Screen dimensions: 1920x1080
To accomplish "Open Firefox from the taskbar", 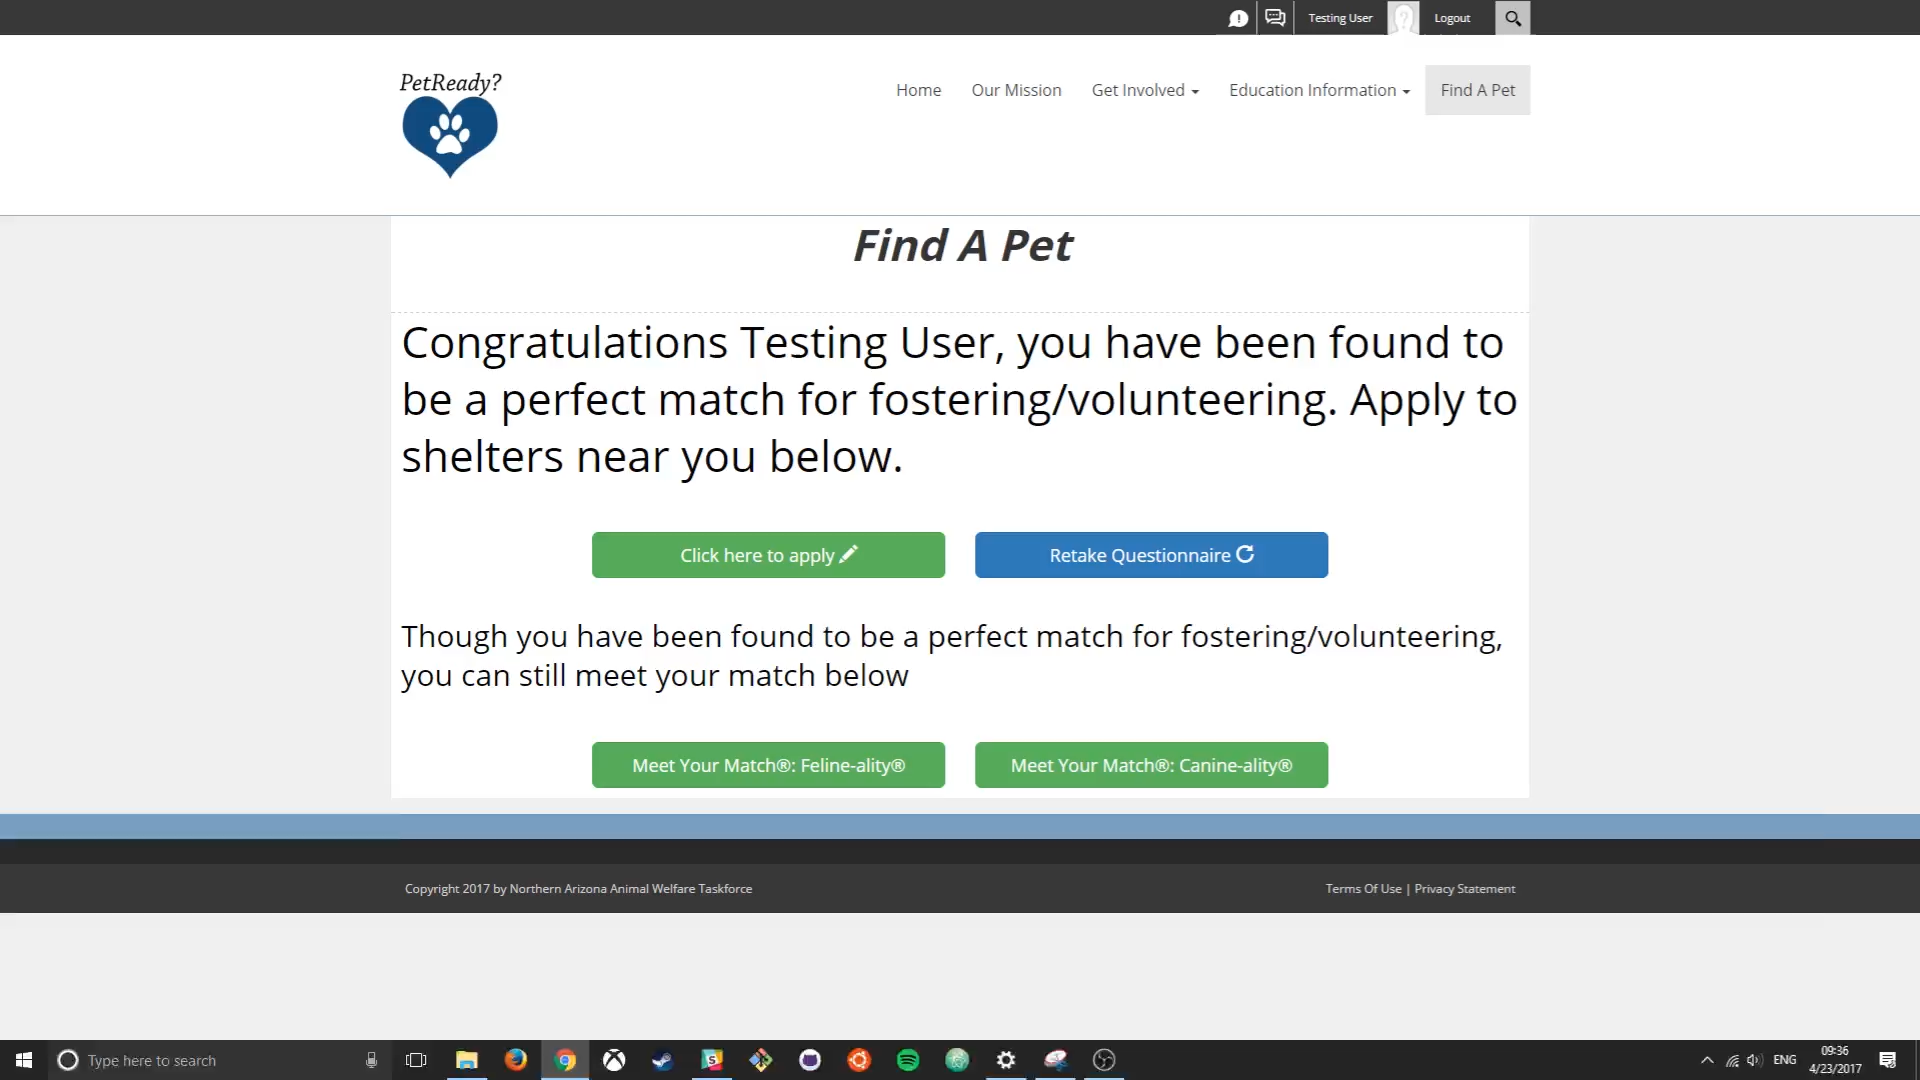I will pyautogui.click(x=516, y=1060).
